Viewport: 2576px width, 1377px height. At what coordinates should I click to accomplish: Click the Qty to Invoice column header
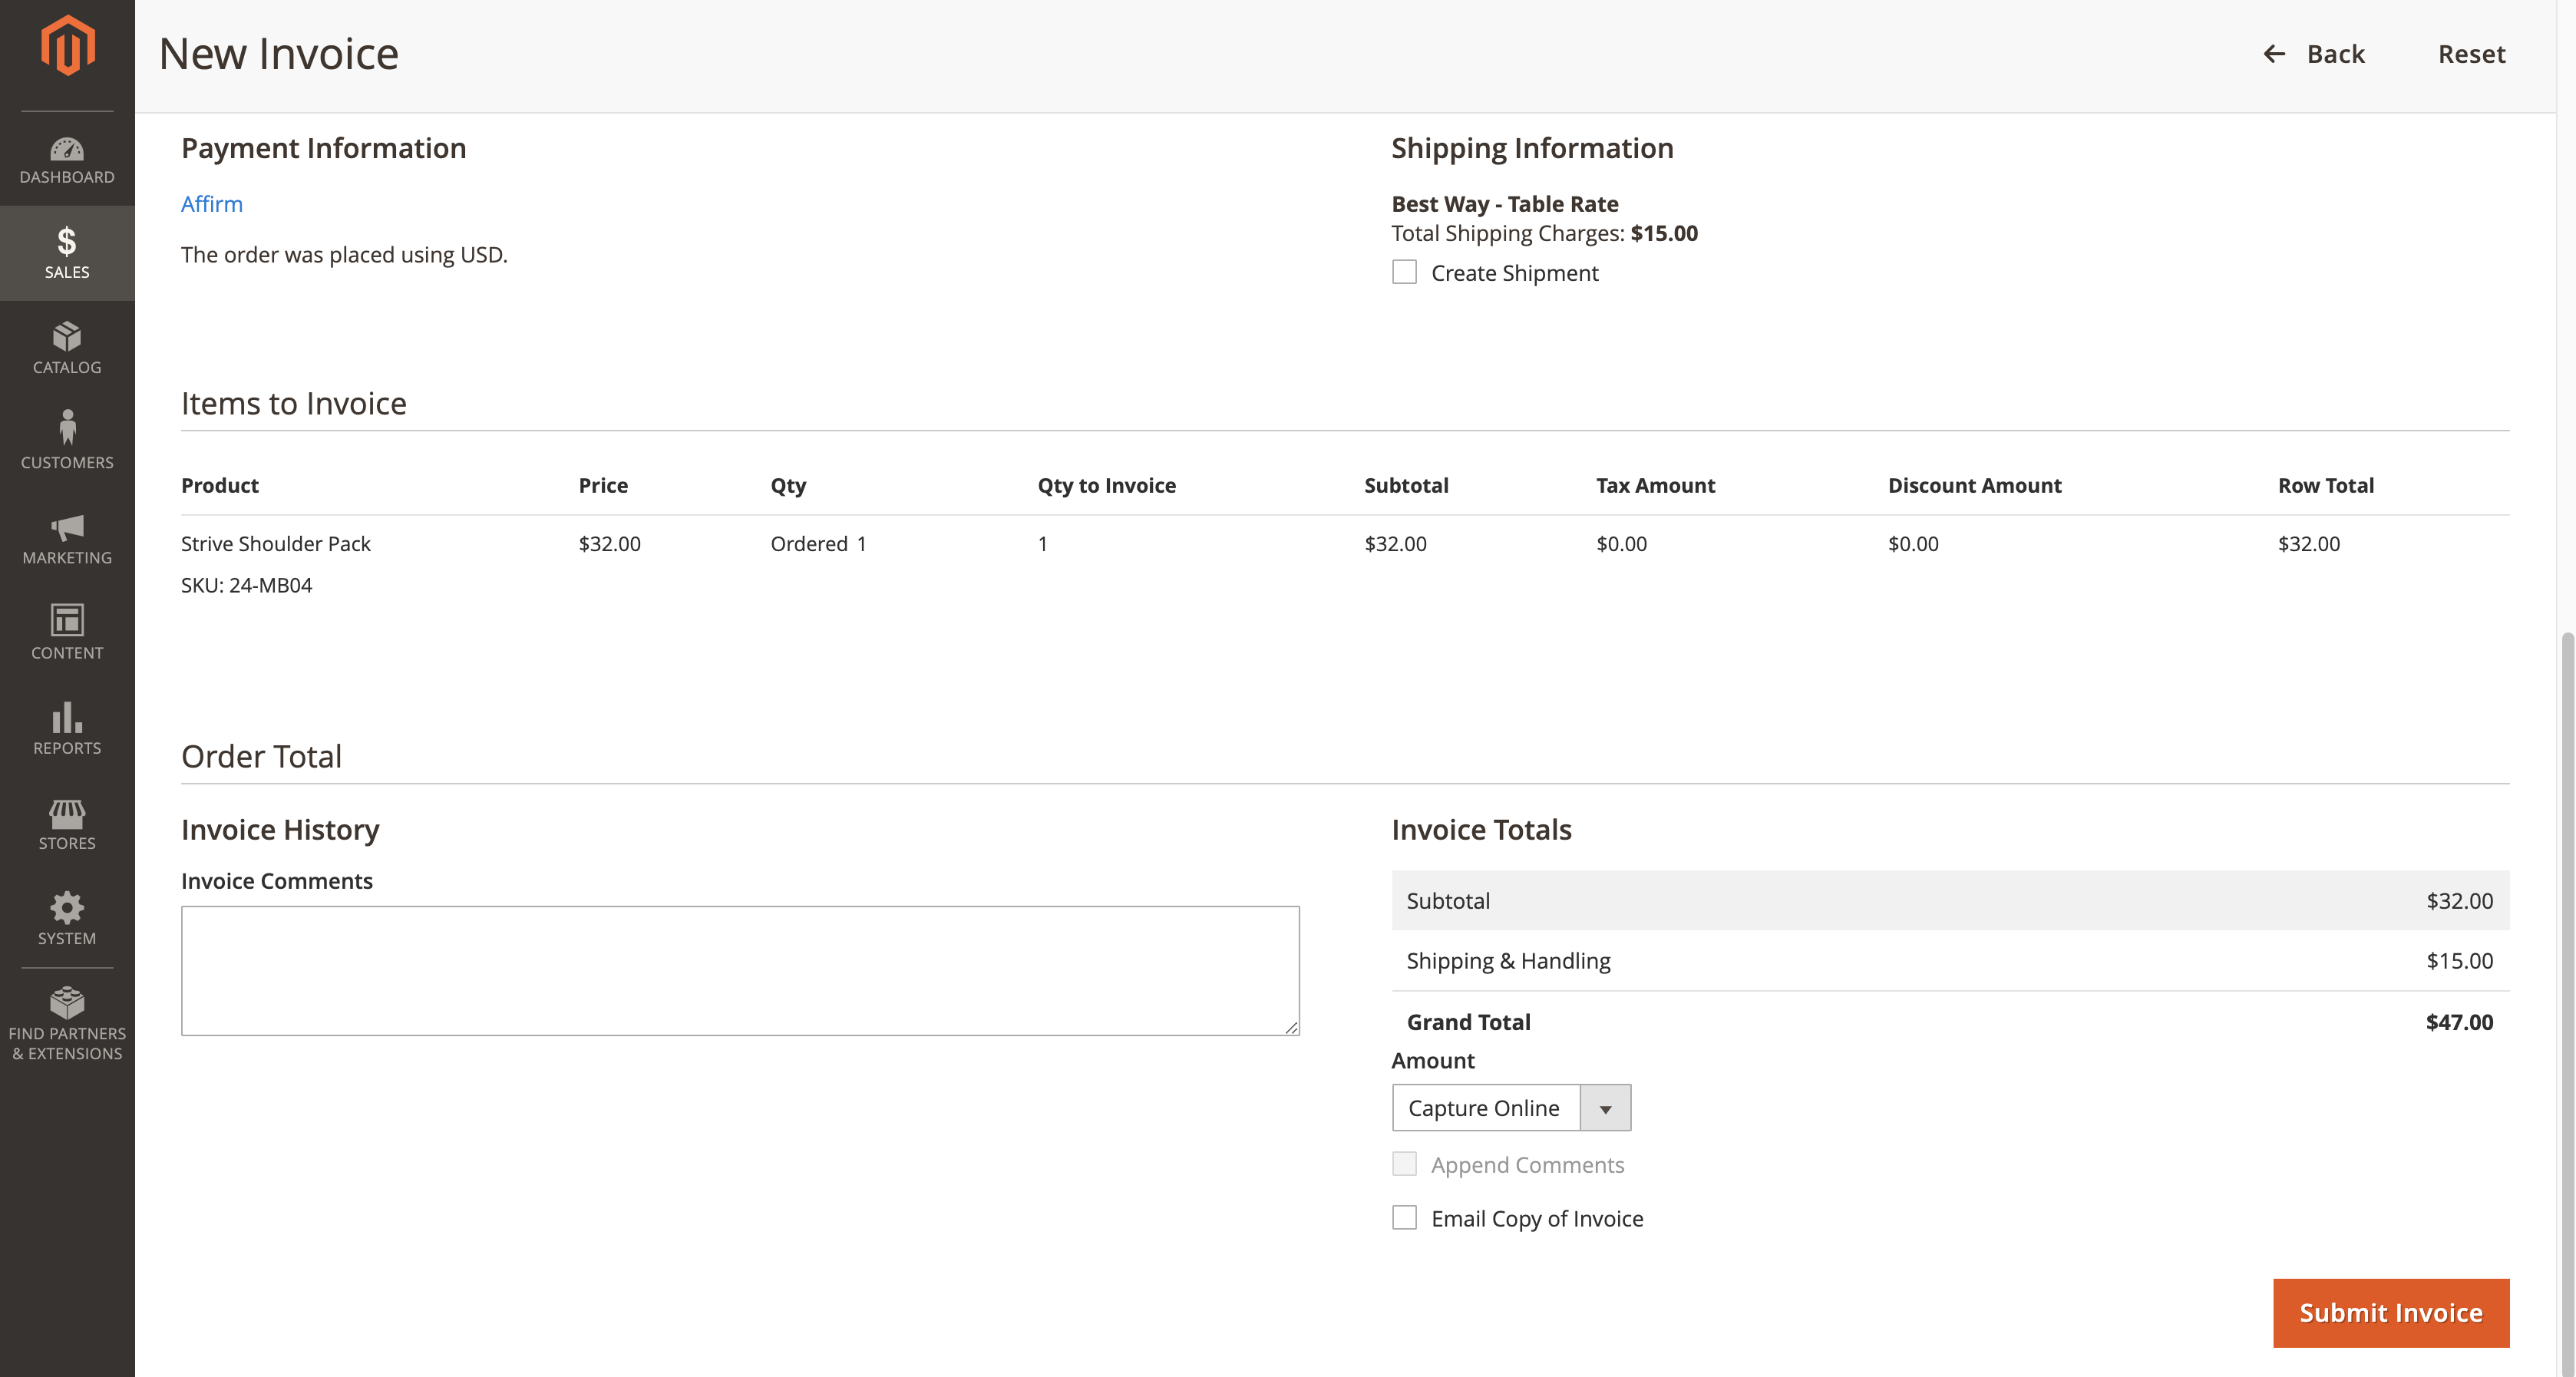click(1106, 486)
